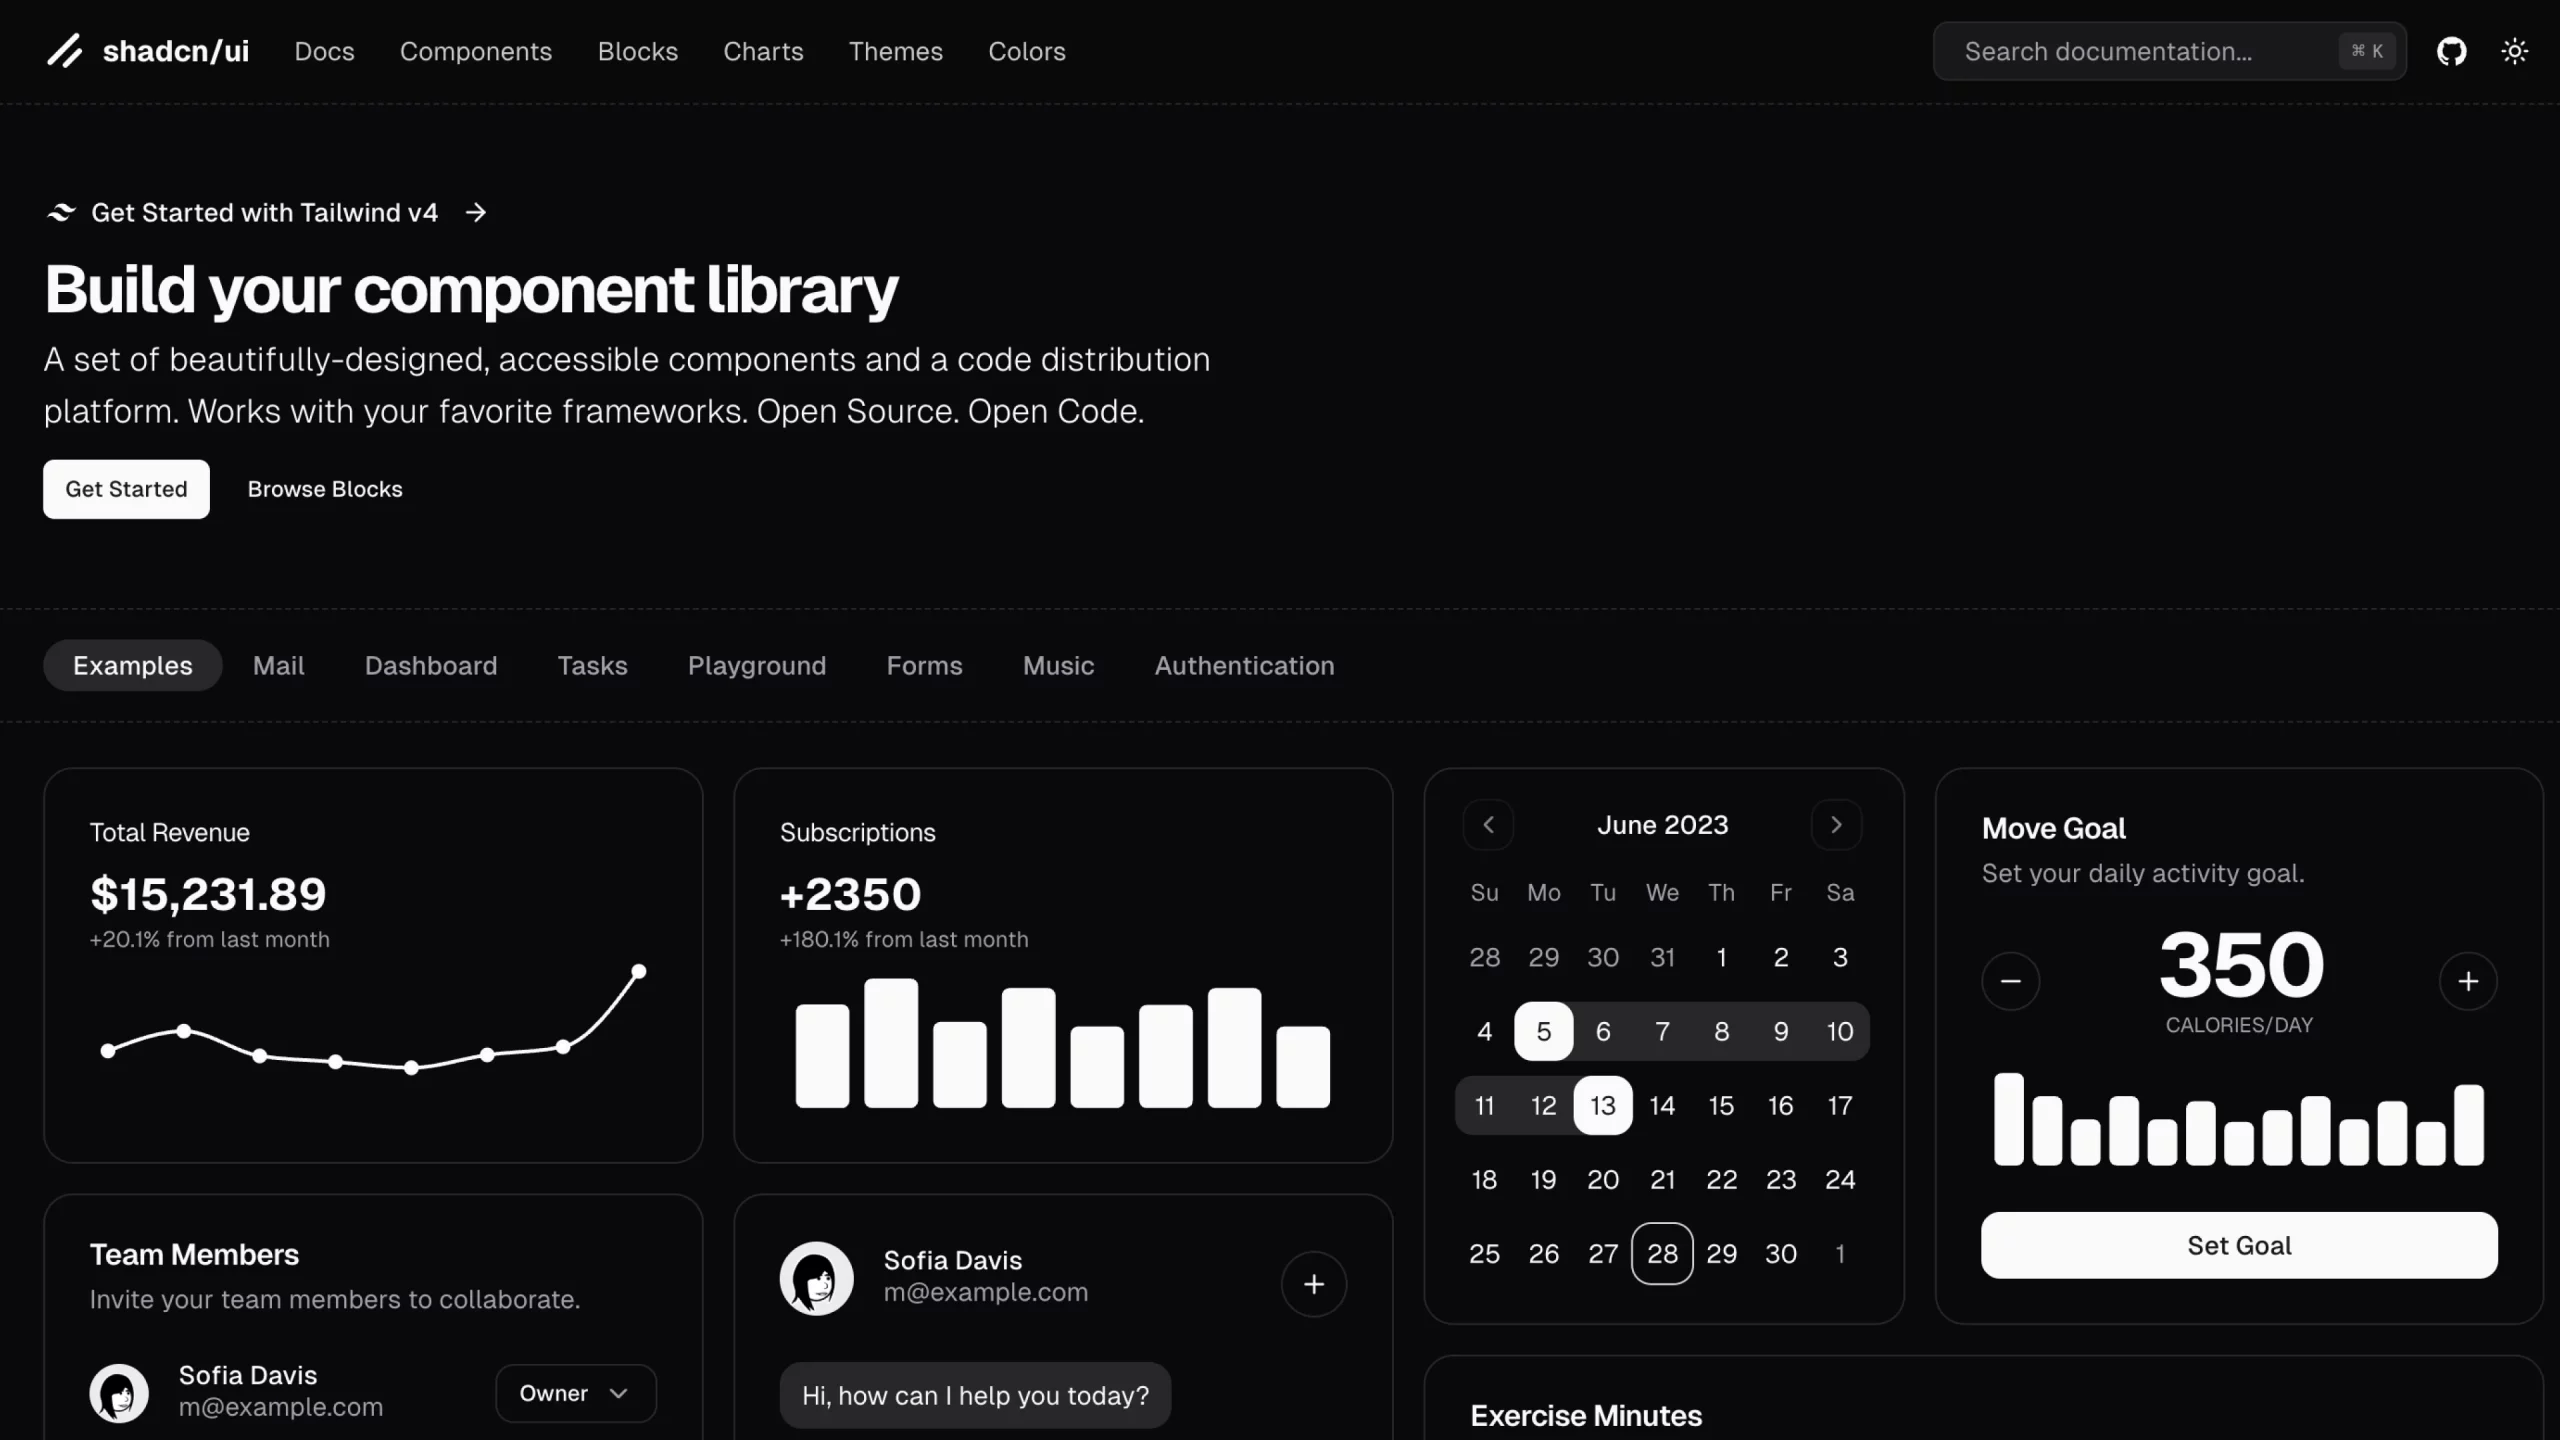The height and width of the screenshot is (1440, 2560).
Task: Open the GitHub repository icon
Action: (2451, 51)
